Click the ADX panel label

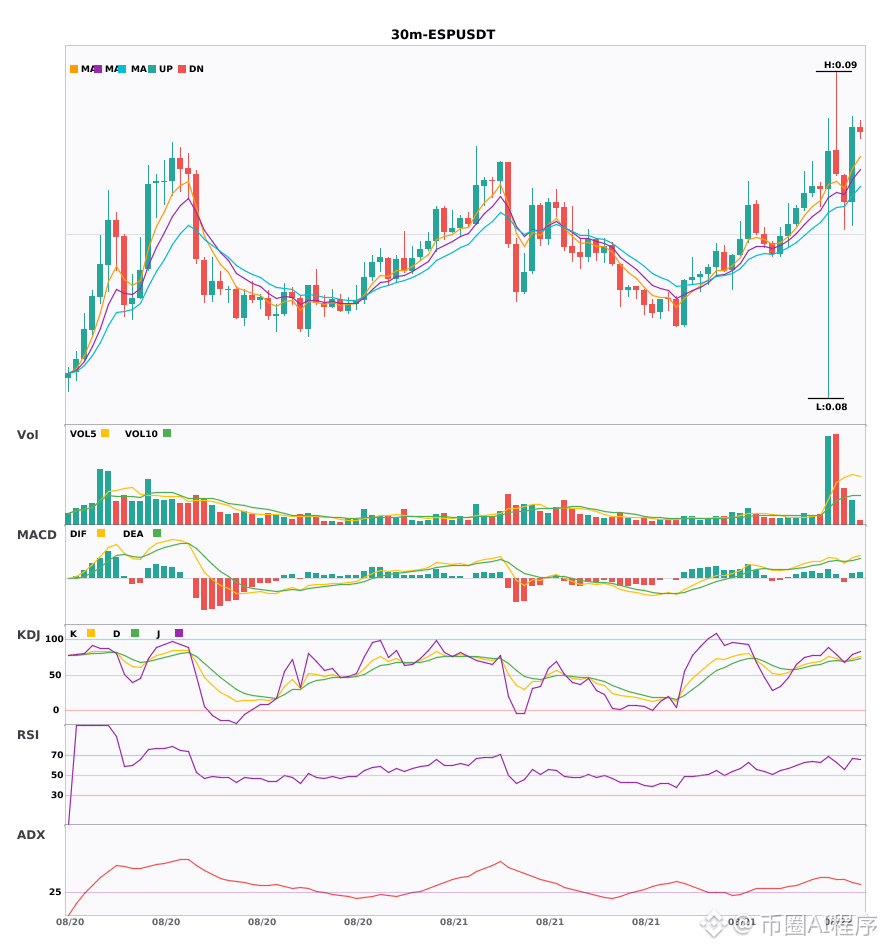(31, 835)
